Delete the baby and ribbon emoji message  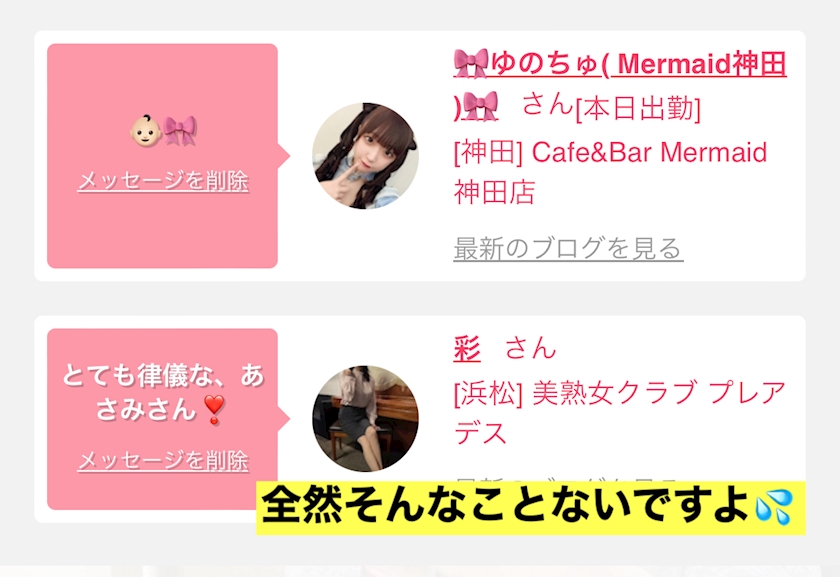[x=163, y=181]
